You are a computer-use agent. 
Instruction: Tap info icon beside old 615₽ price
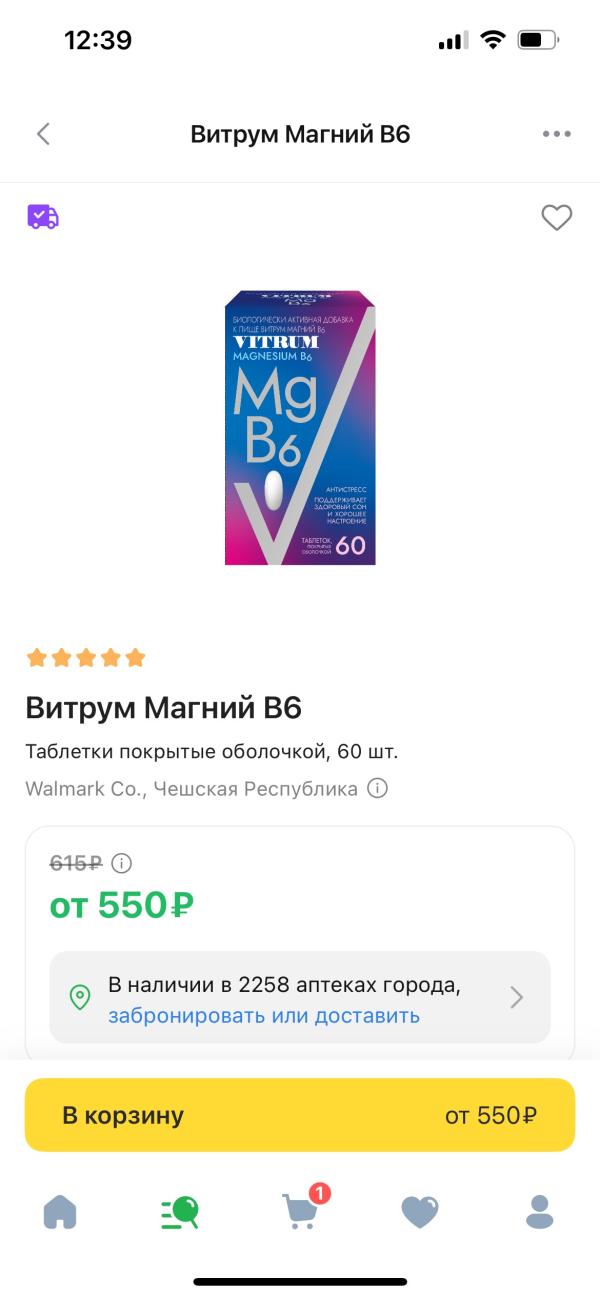pyautogui.click(x=121, y=863)
